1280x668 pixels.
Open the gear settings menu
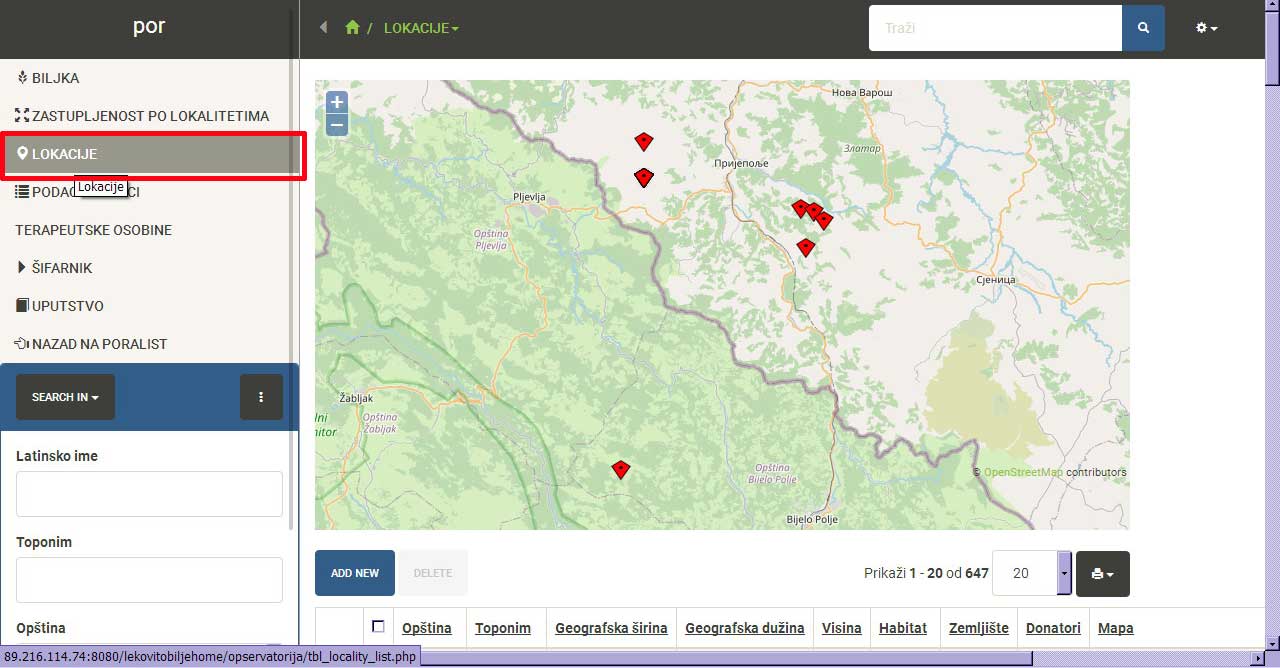click(1206, 28)
